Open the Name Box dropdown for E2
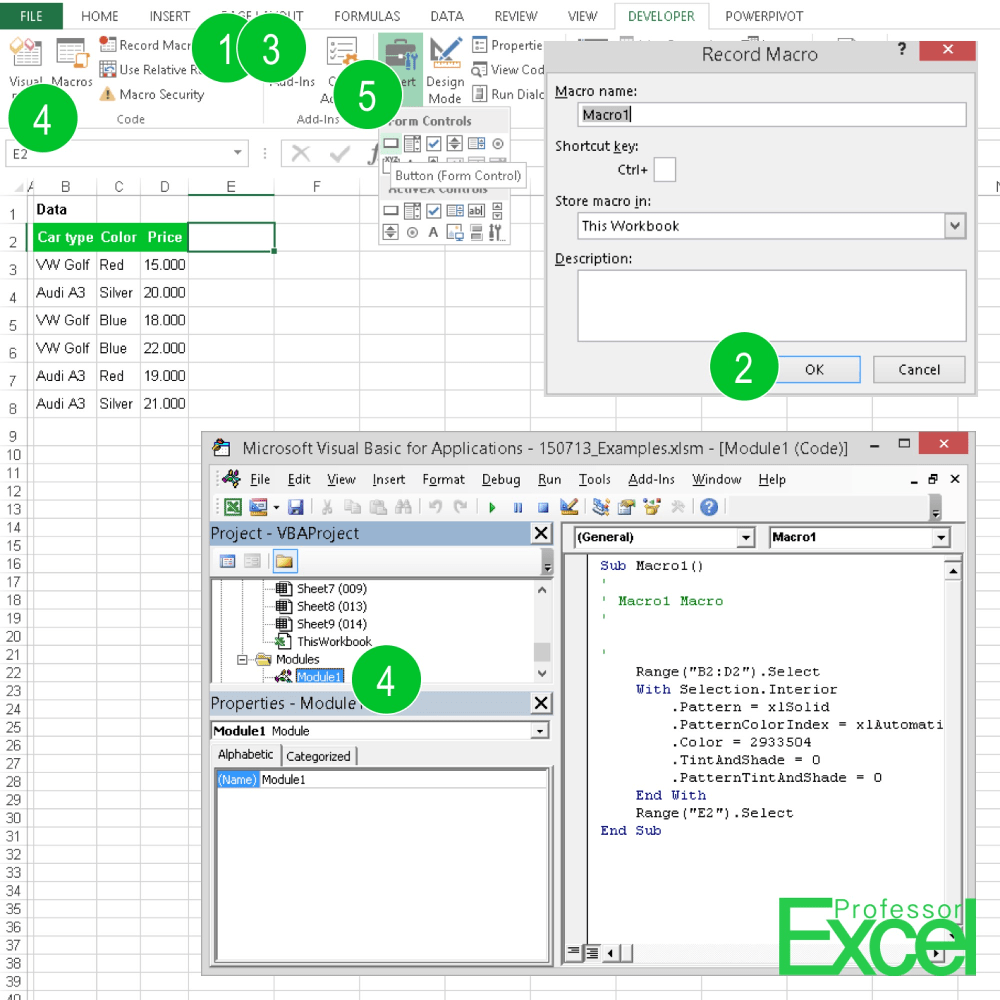This screenshot has width=1000, height=1000. [237, 153]
